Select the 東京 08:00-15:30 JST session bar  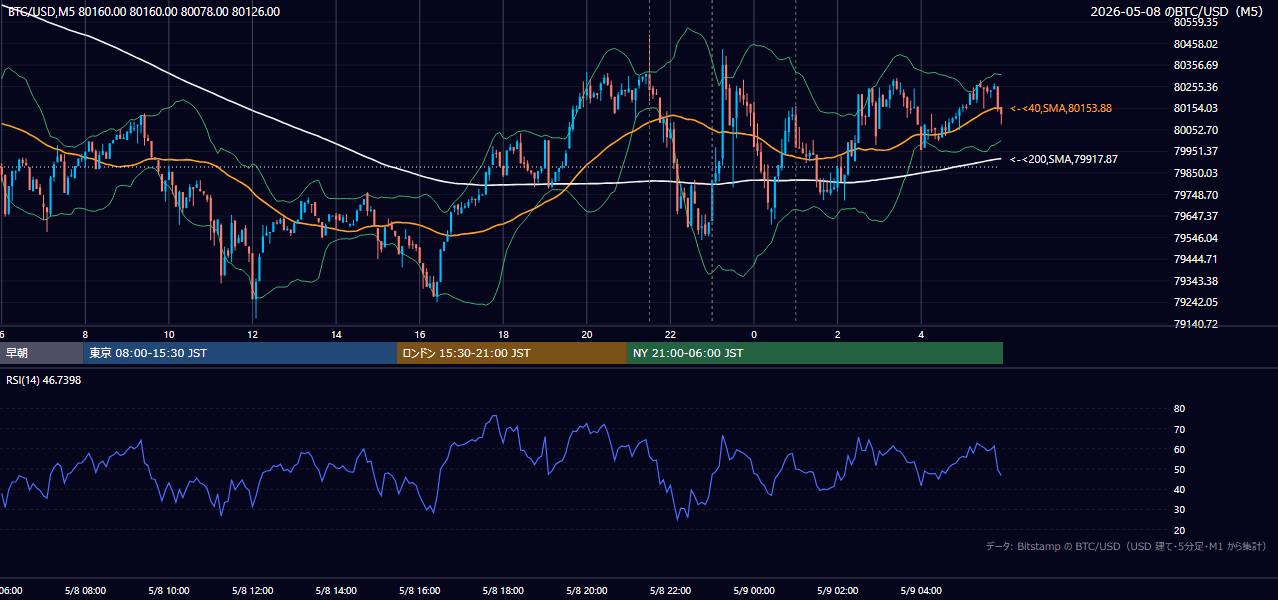pos(240,353)
